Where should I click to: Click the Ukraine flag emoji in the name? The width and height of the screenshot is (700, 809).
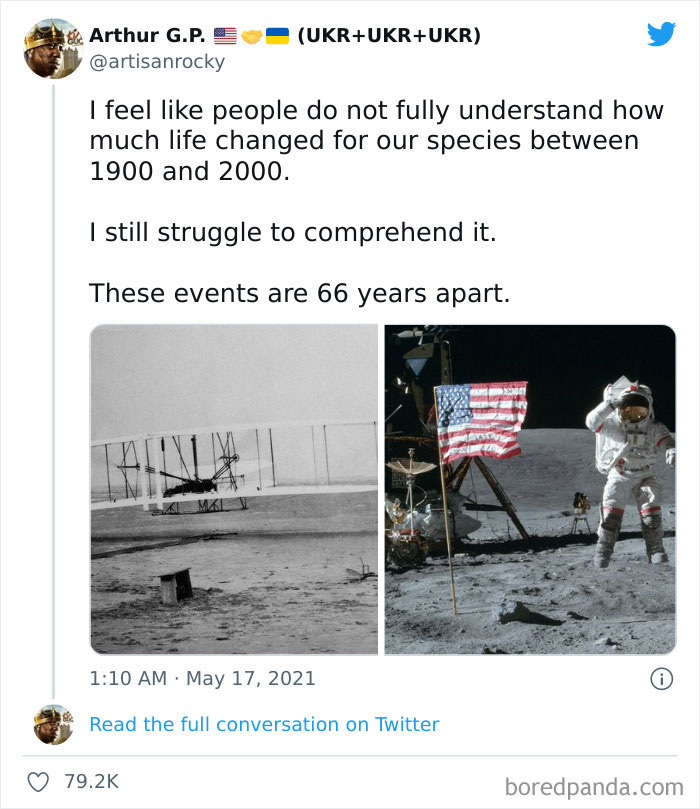(x=277, y=36)
